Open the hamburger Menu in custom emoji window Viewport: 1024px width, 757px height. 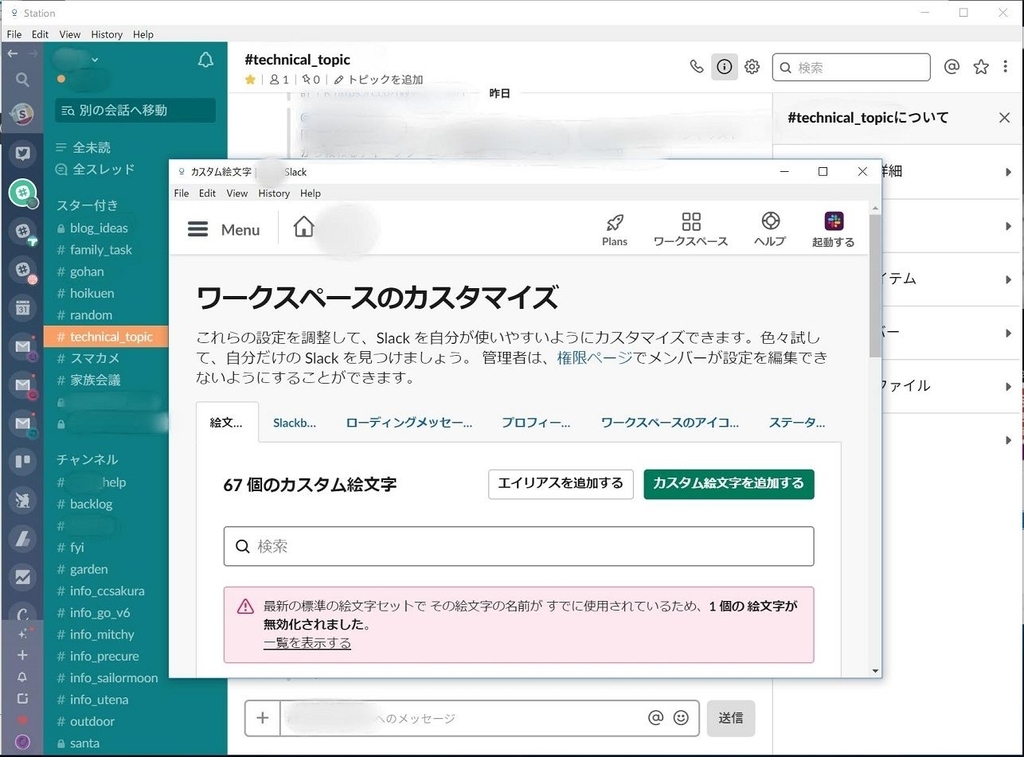point(224,229)
